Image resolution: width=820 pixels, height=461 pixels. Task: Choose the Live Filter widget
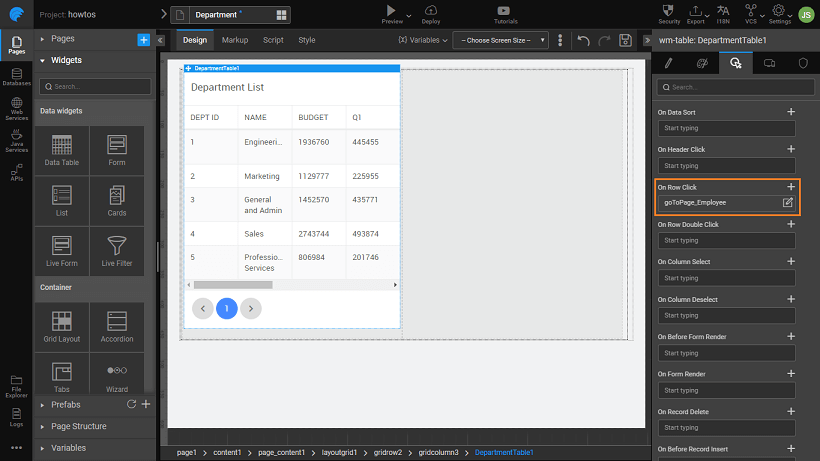[116, 251]
